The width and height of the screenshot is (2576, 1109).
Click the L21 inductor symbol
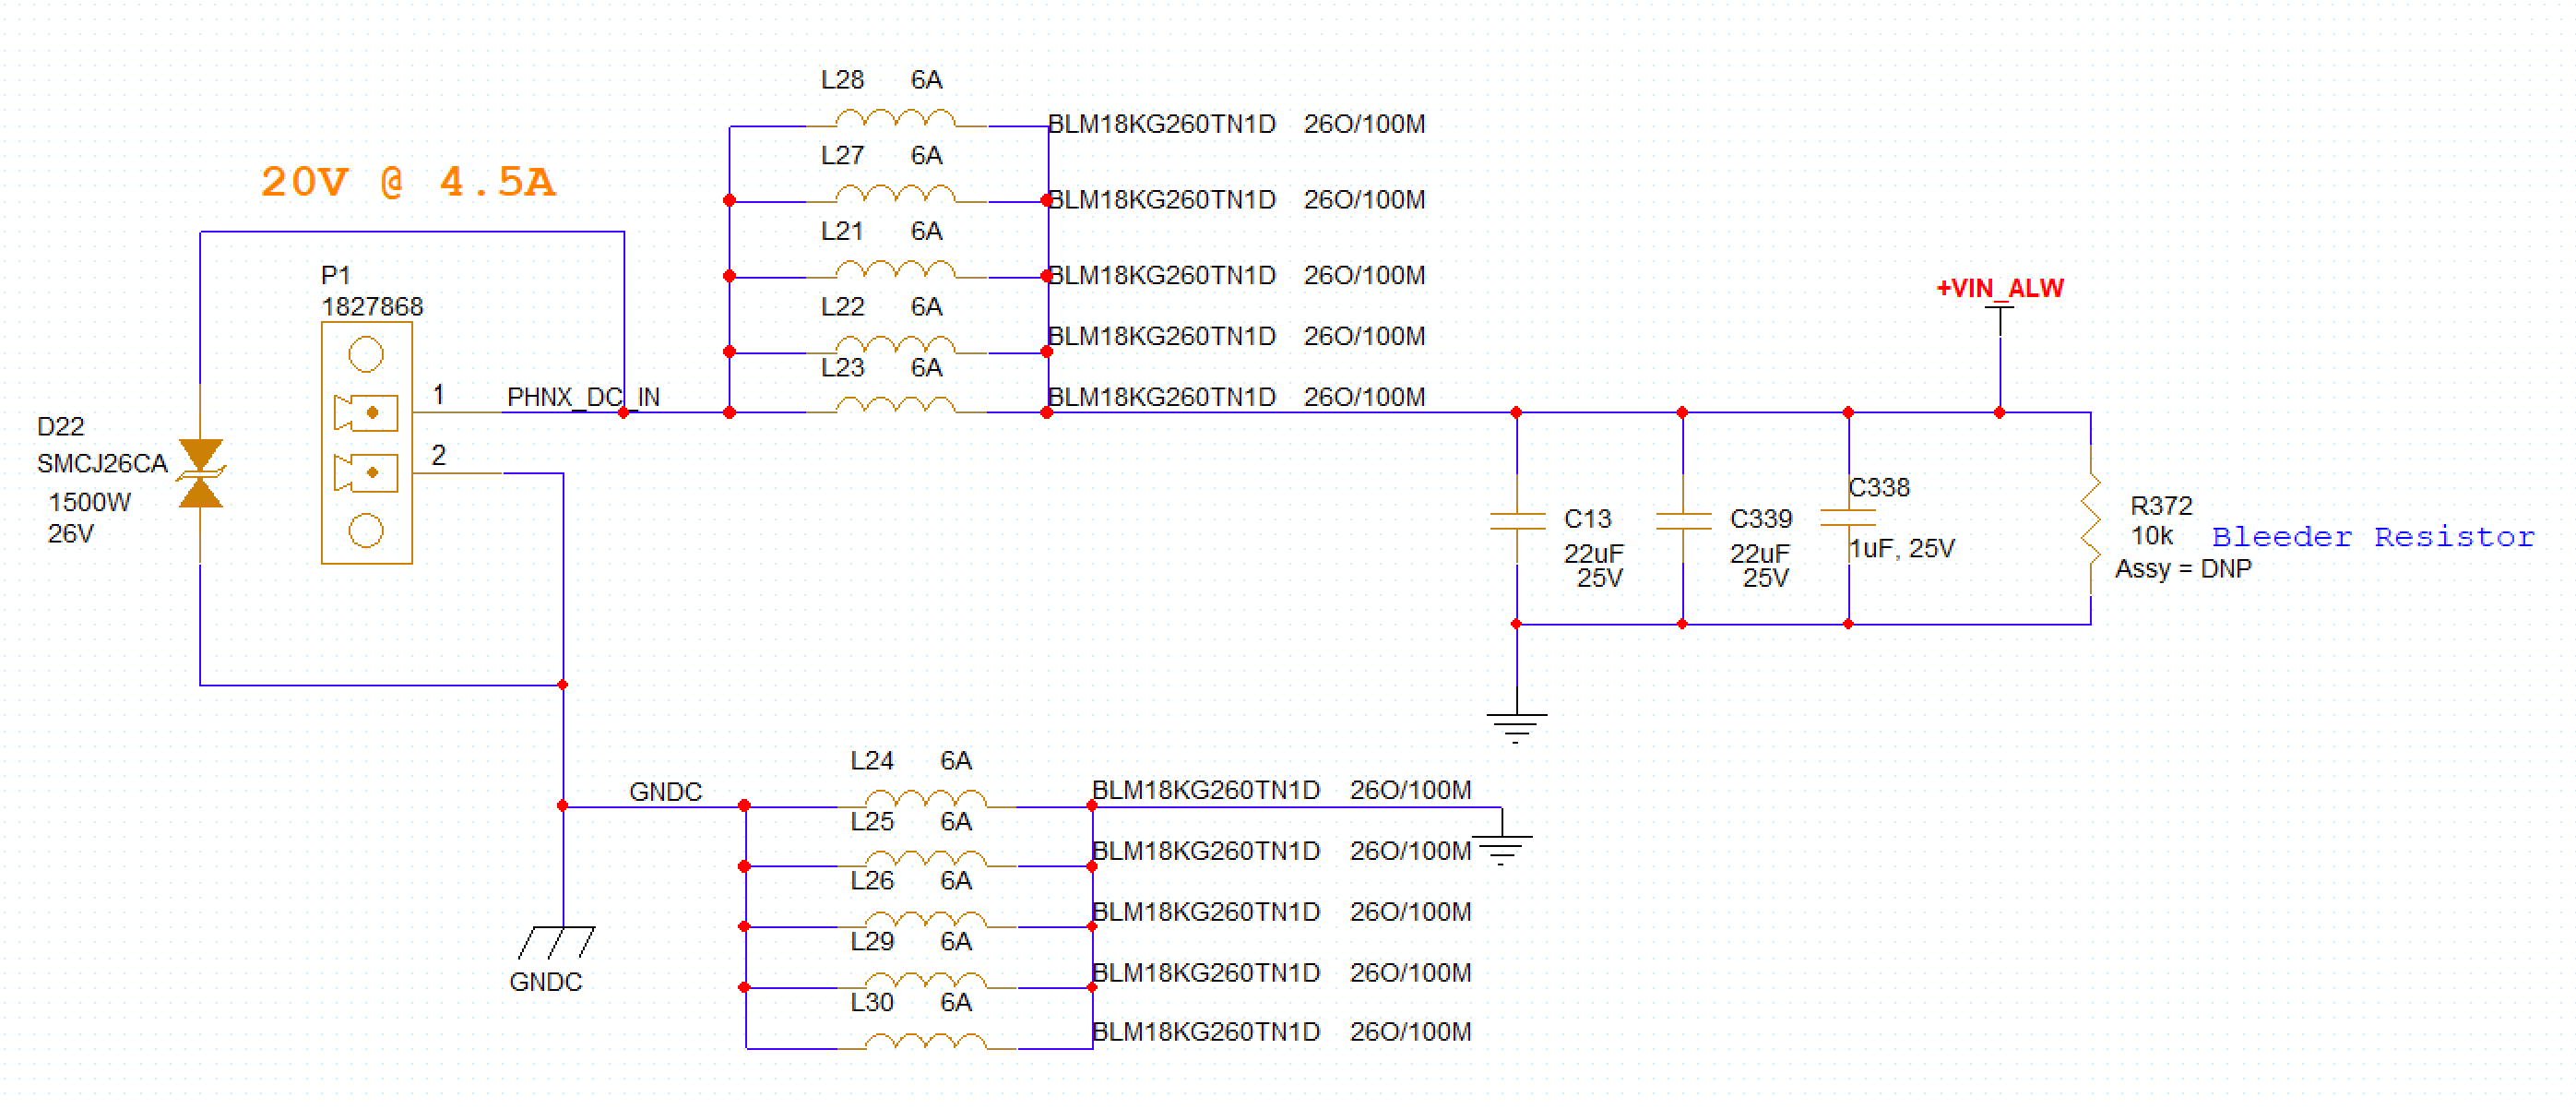coord(896,270)
